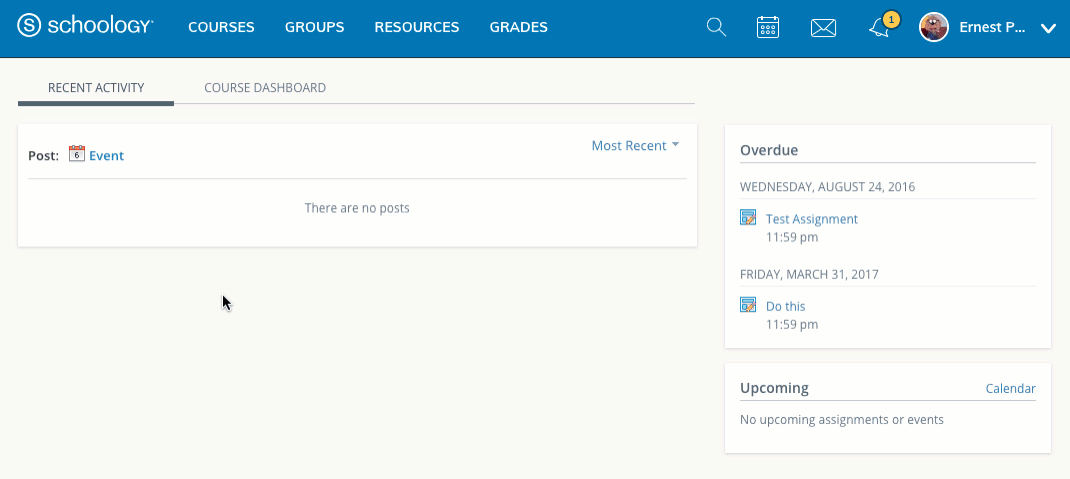Image resolution: width=1070 pixels, height=479 pixels.
Task: Open the notifications bell icon
Action: pos(879,28)
